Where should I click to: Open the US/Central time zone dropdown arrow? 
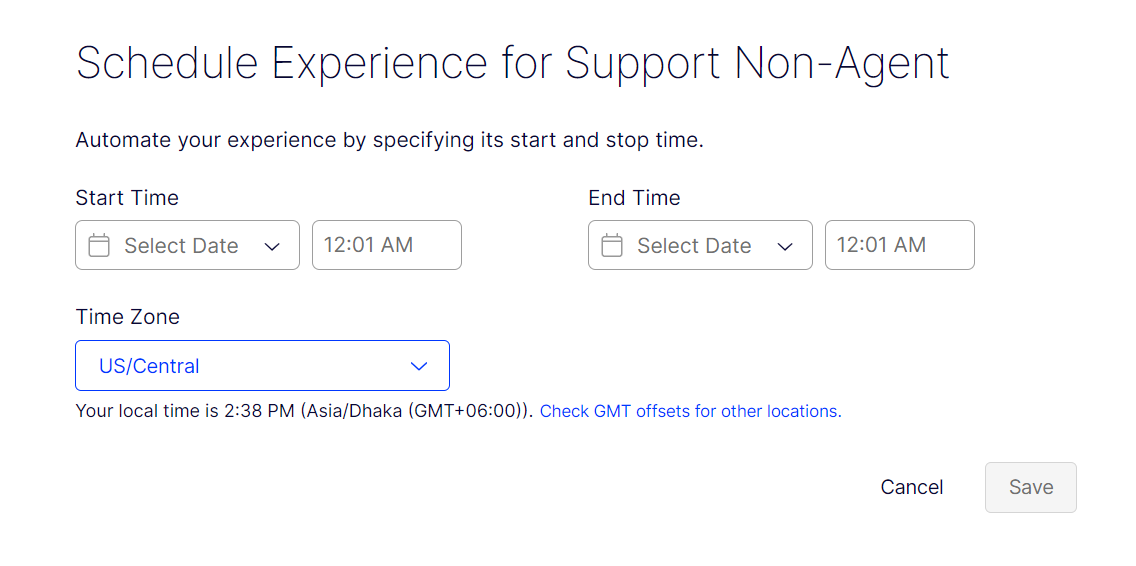pyautogui.click(x=419, y=366)
